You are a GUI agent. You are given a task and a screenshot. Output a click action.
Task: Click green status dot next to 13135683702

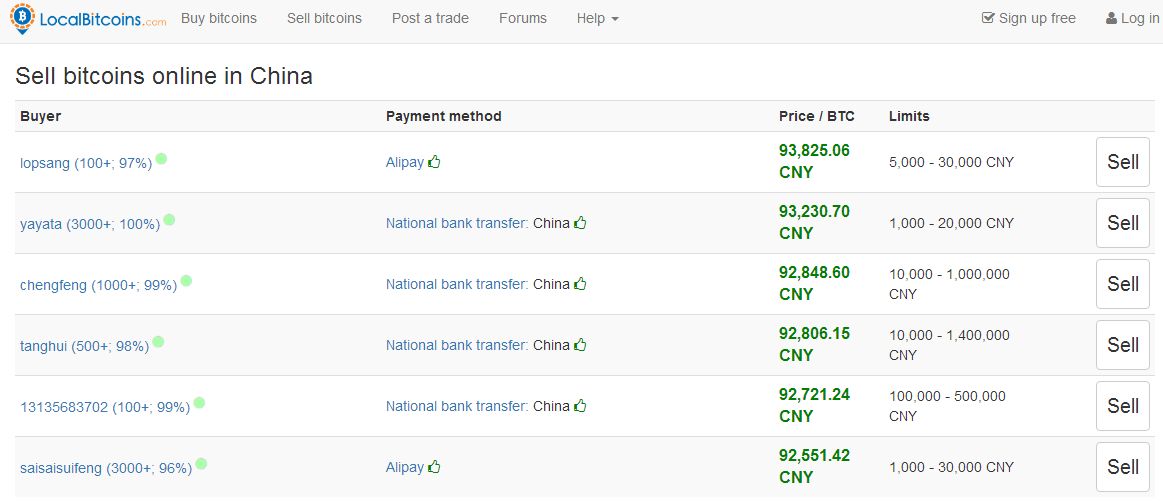pyautogui.click(x=199, y=403)
